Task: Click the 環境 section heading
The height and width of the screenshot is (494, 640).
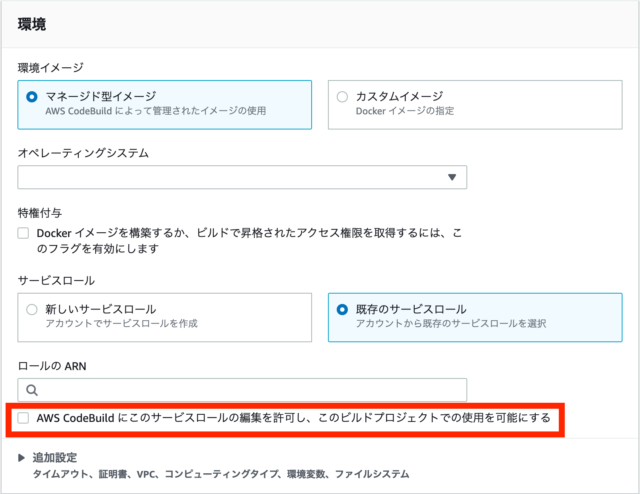Action: [x=32, y=24]
